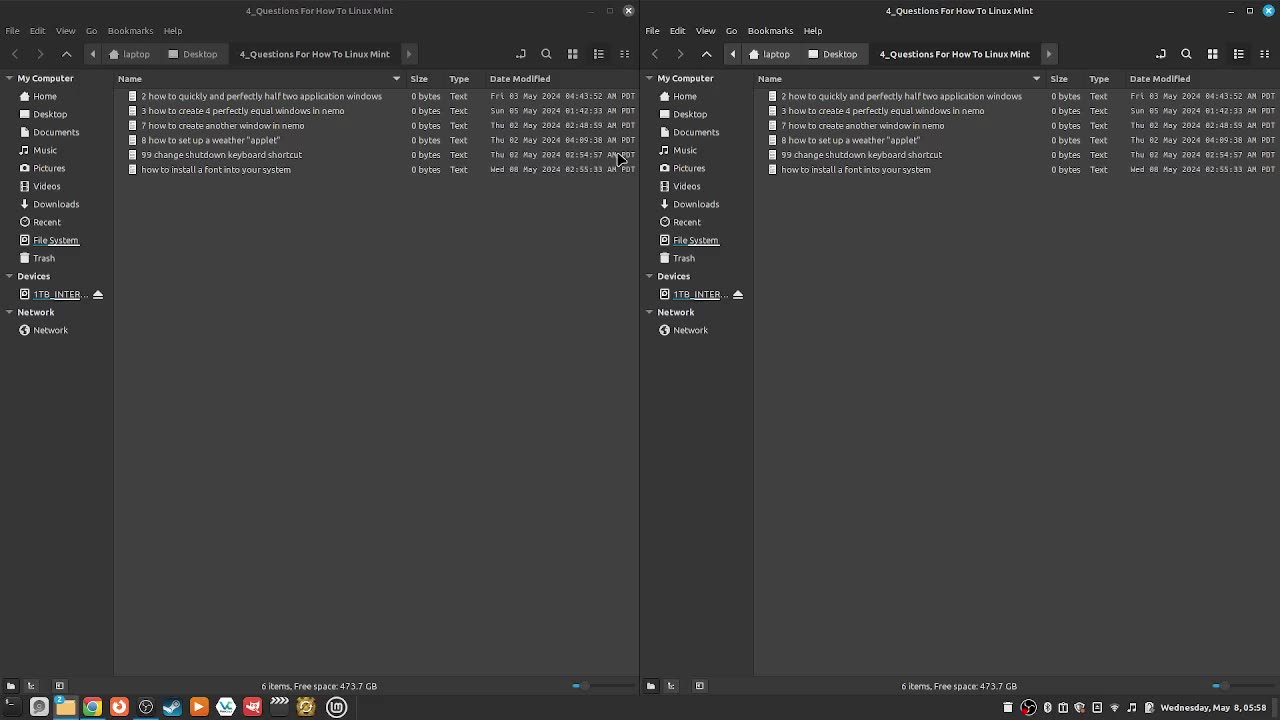Switch right window to compact view
The image size is (1280, 720).
tap(1265, 54)
